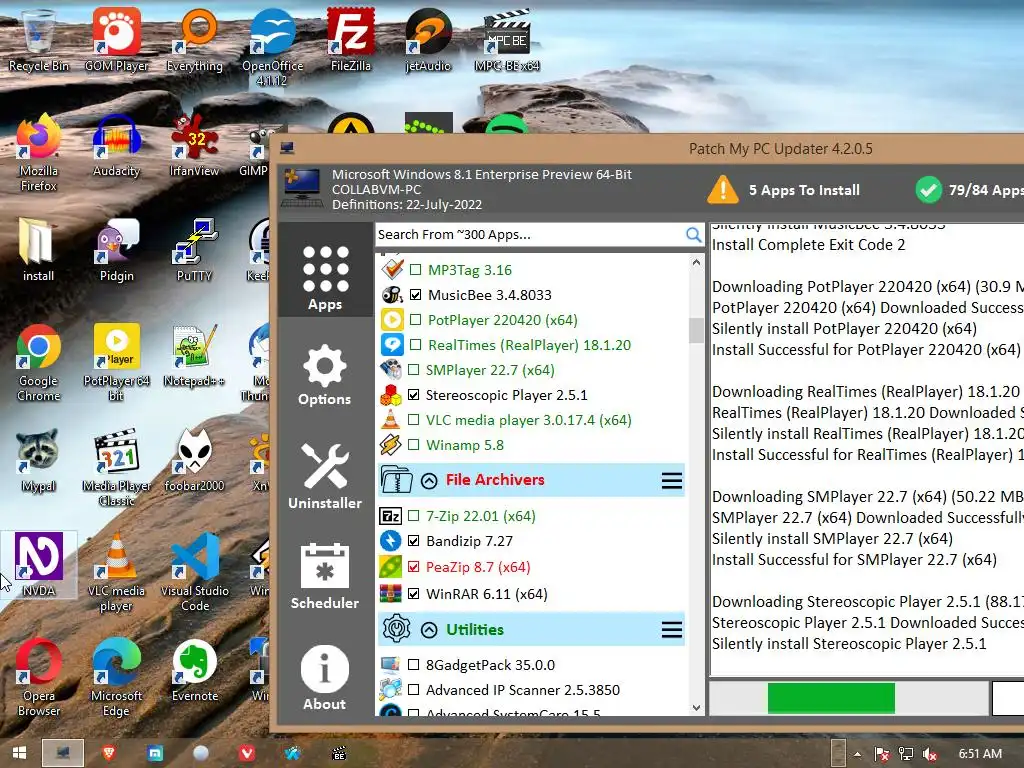Check the Advanced IP Scanner 2.5.3850 checkbox
1024x768 pixels.
[x=413, y=690]
